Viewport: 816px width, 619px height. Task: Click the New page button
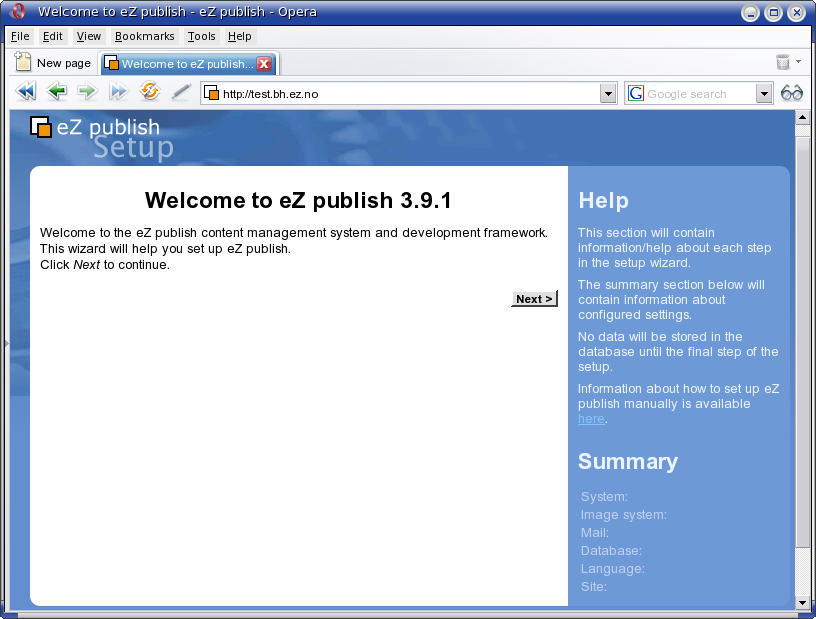pyautogui.click(x=53, y=63)
